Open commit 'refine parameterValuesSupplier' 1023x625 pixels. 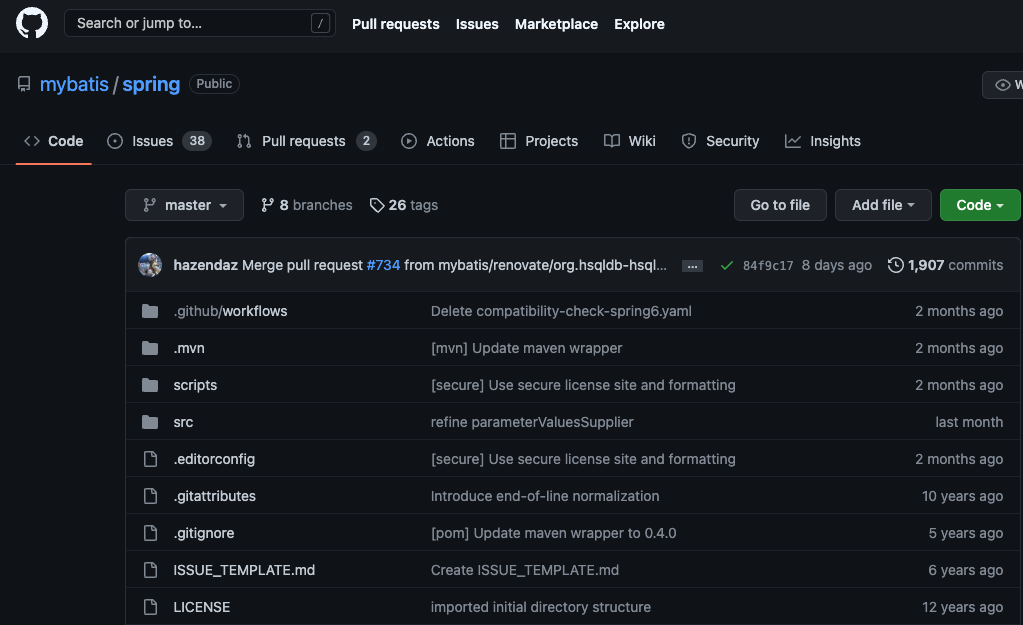532,422
